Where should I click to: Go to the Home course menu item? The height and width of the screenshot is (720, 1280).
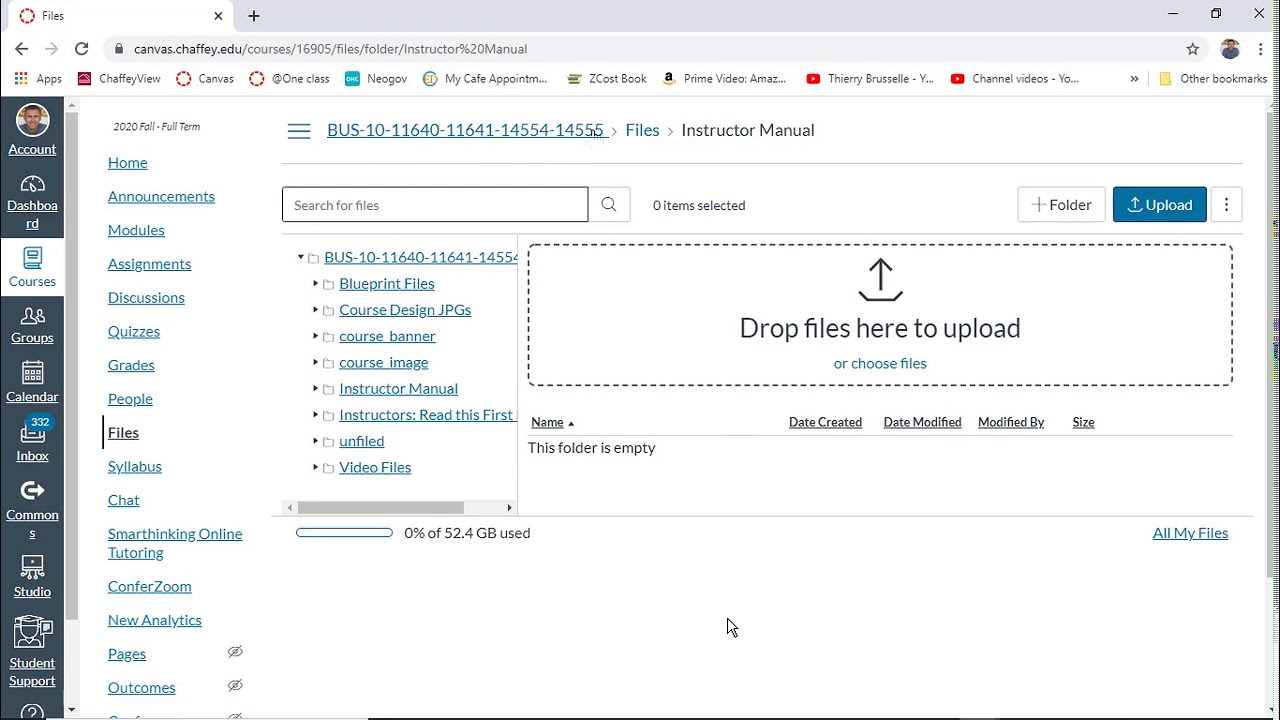pos(127,163)
